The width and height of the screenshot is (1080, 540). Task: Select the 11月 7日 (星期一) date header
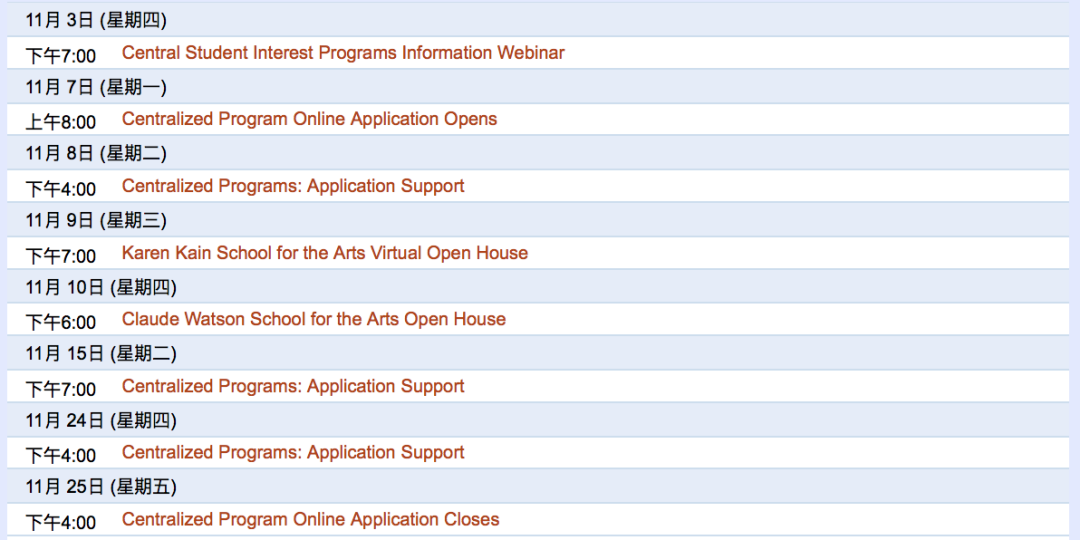coord(96,87)
